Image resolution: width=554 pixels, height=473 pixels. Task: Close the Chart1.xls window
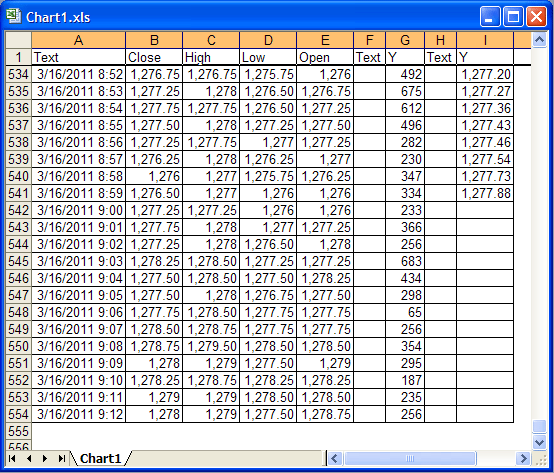tap(536, 17)
